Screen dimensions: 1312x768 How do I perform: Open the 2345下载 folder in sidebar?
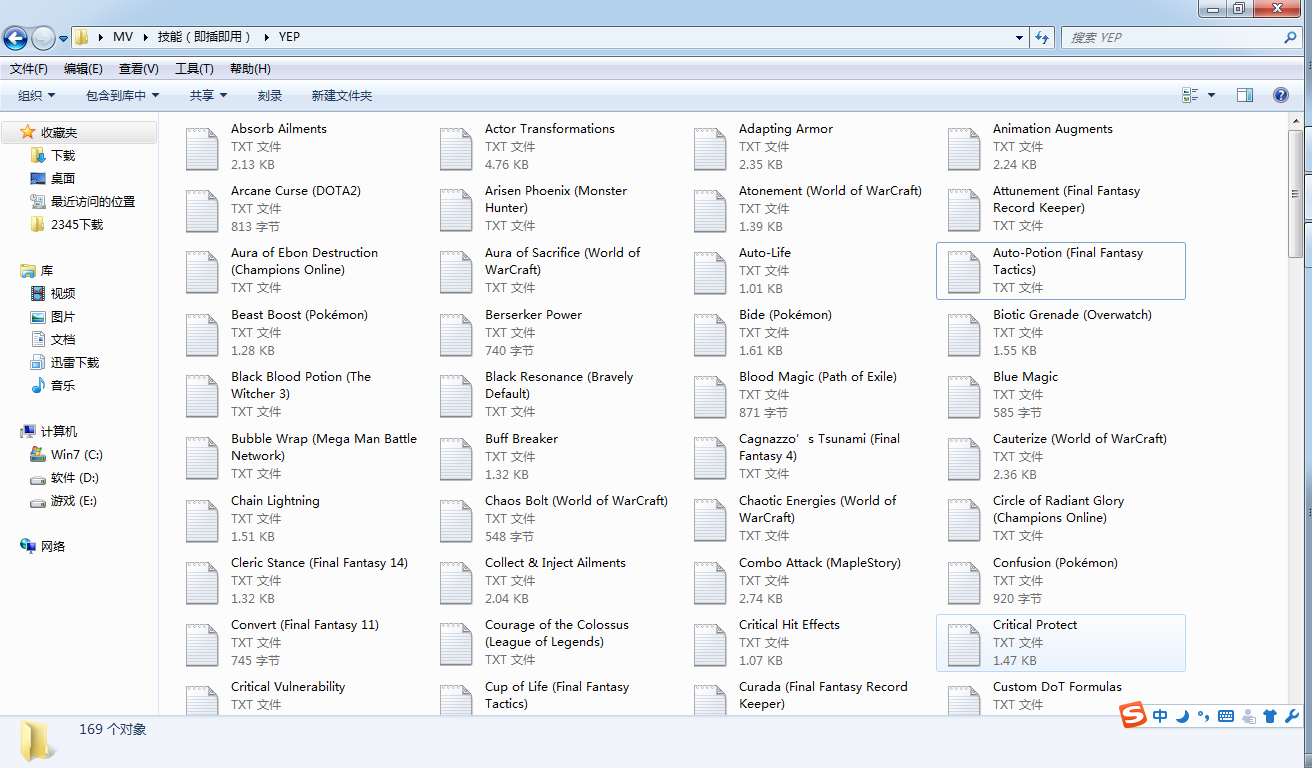point(77,224)
